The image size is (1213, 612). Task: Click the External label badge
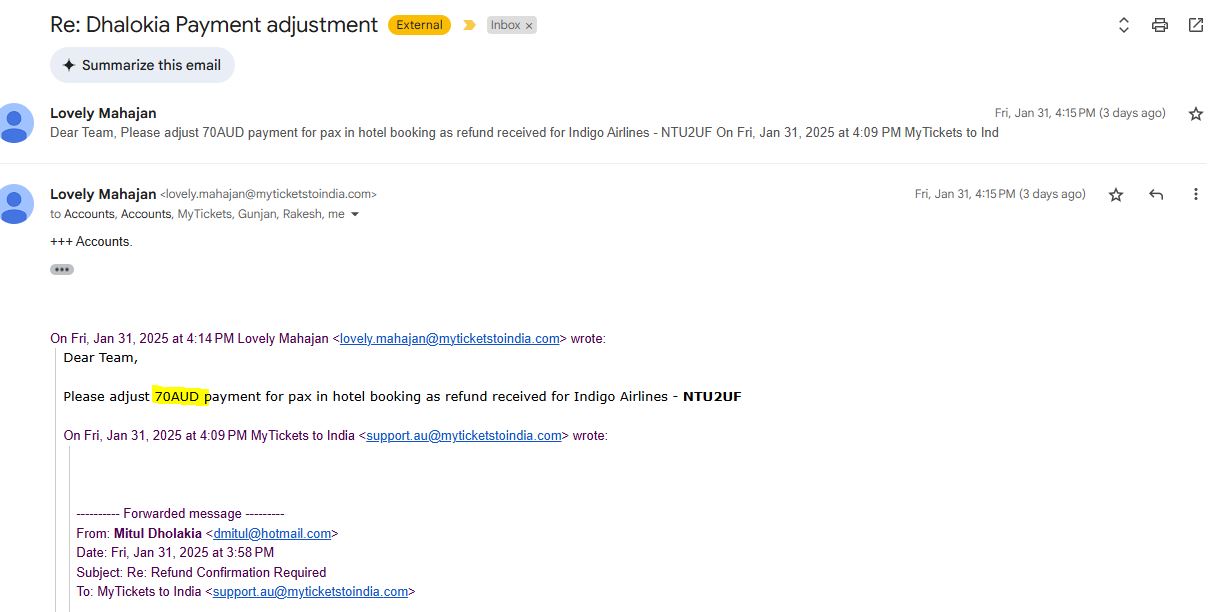419,25
